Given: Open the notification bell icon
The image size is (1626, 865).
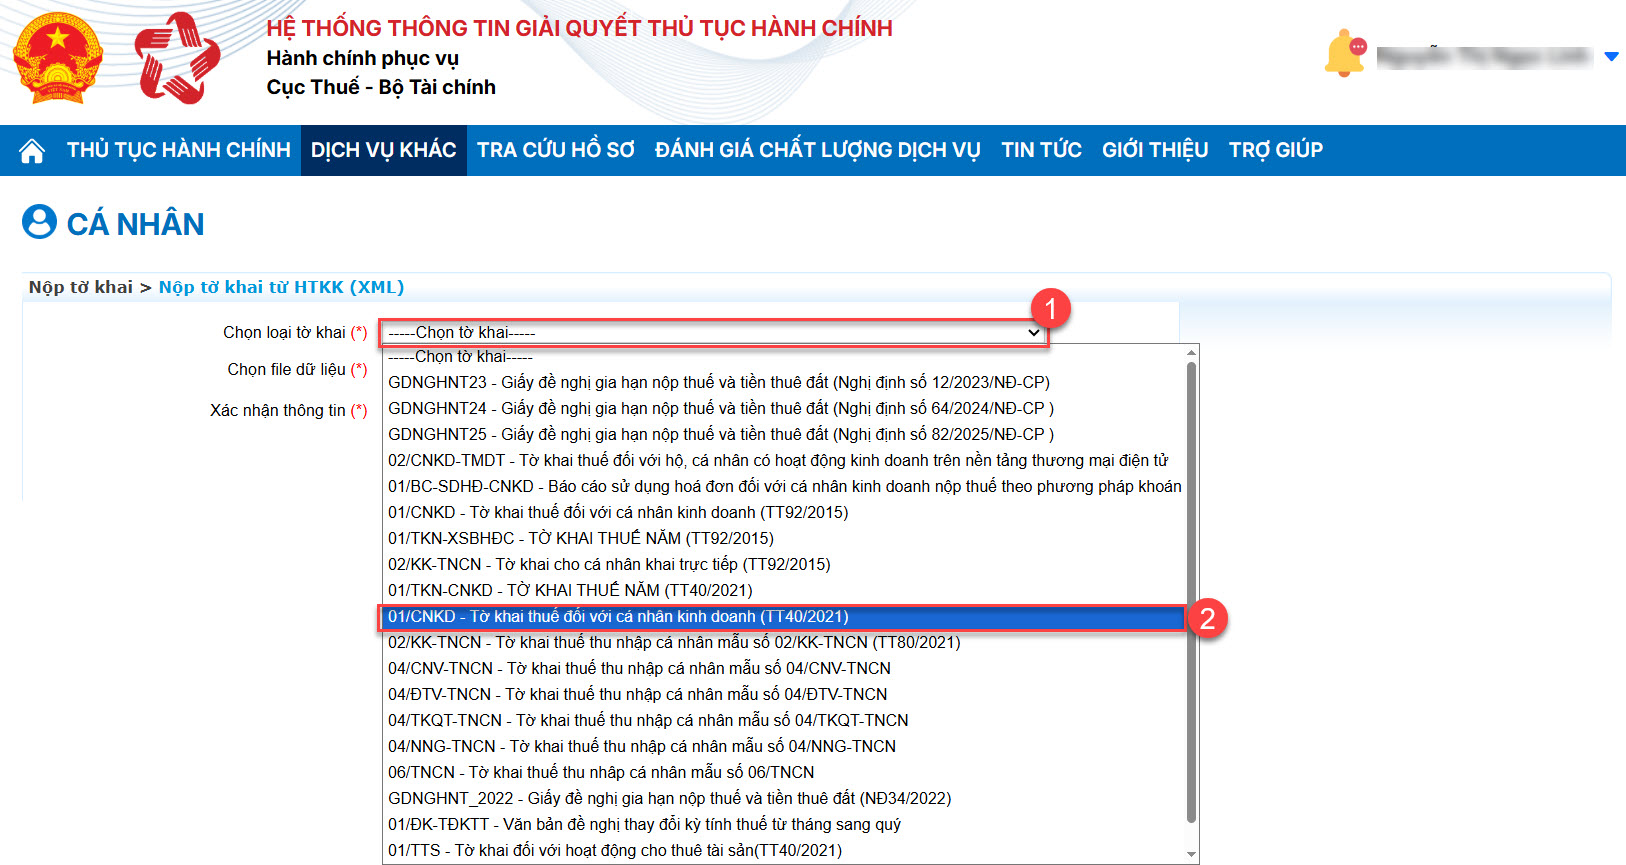Looking at the screenshot, I should pyautogui.click(x=1344, y=54).
